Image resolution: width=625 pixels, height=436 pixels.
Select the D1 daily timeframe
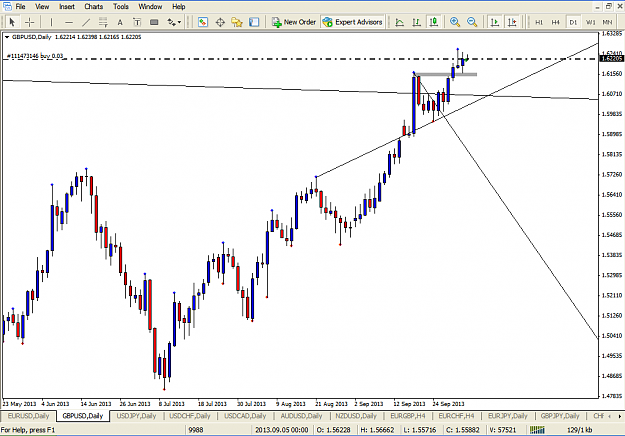click(x=573, y=22)
